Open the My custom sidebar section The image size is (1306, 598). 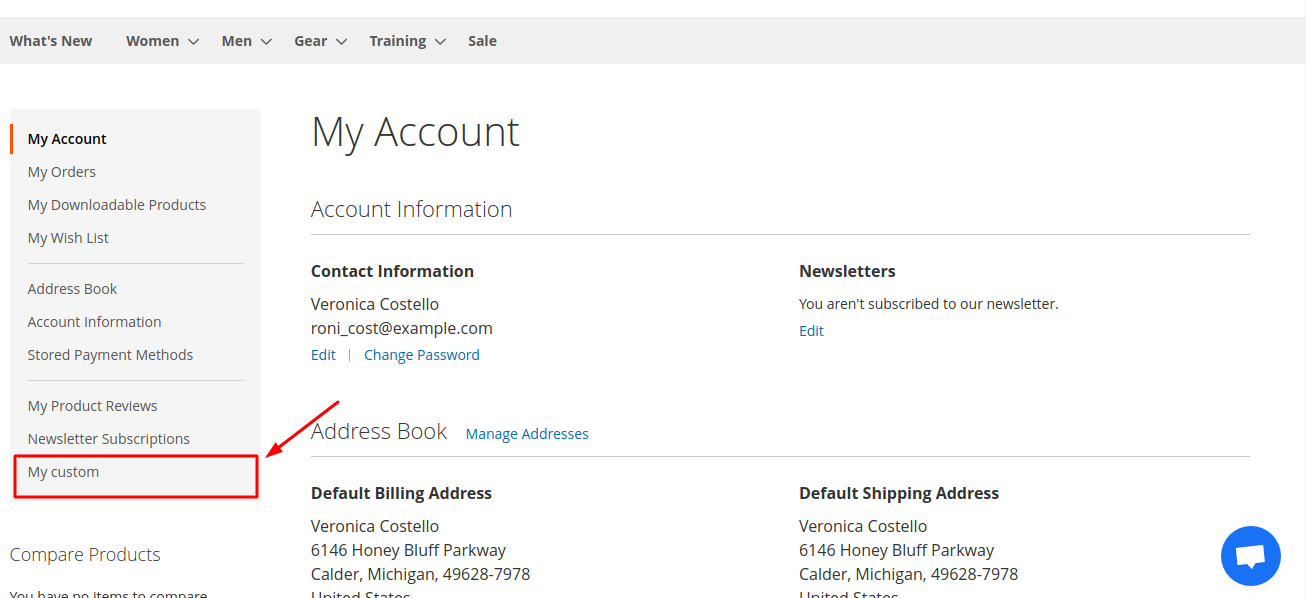(63, 471)
